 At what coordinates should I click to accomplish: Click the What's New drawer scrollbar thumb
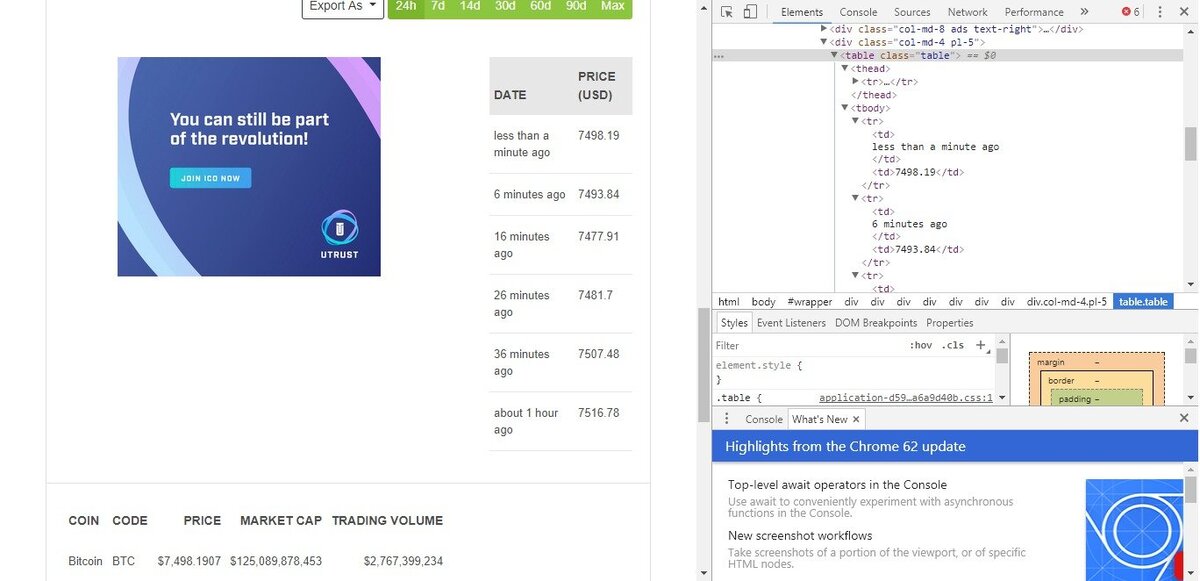[x=1191, y=490]
